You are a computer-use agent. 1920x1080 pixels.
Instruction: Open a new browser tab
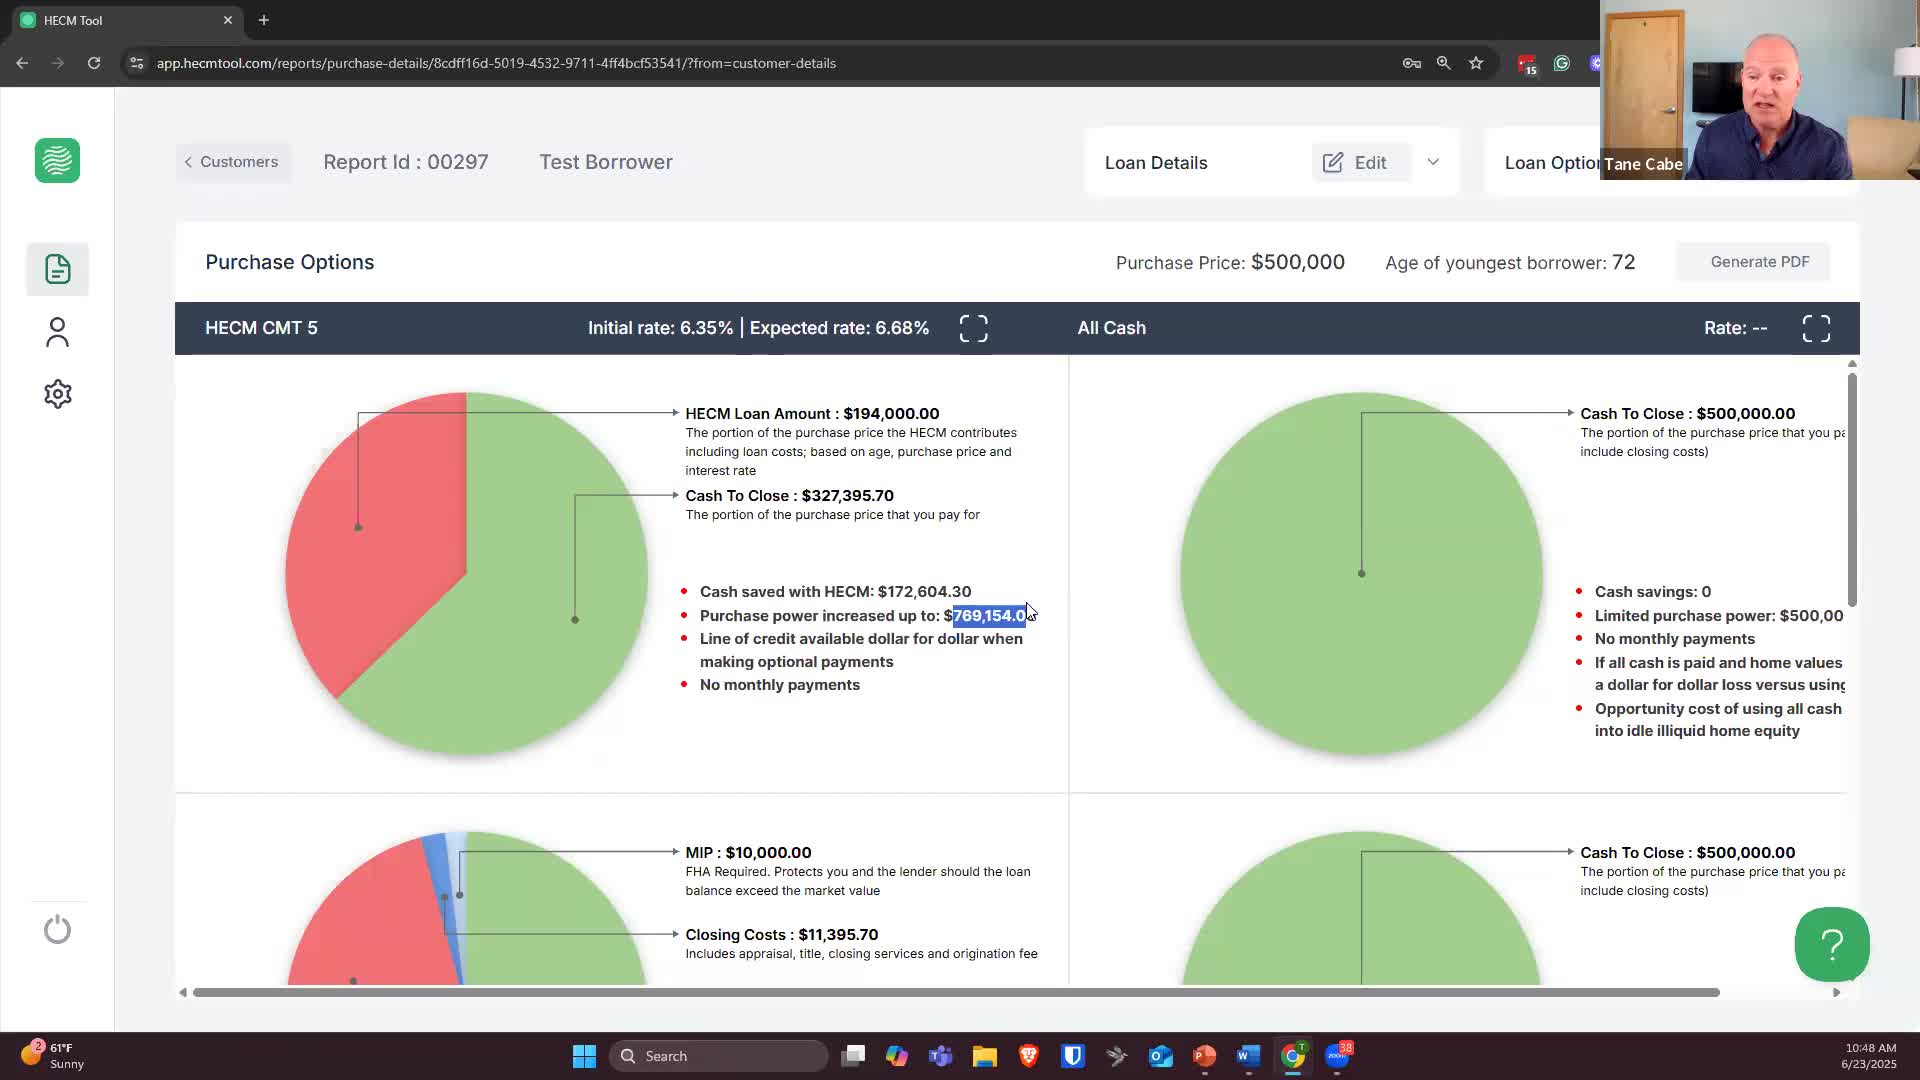(263, 20)
